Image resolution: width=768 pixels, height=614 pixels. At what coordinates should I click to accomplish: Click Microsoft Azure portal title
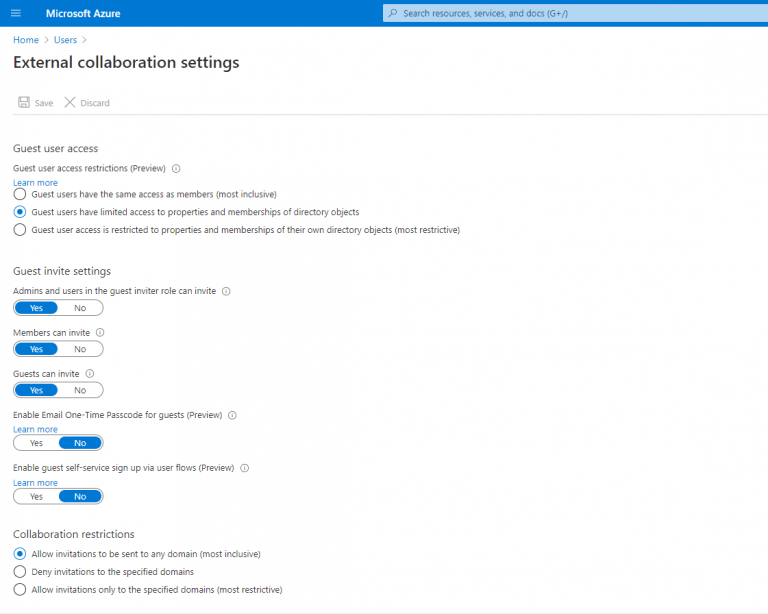(83, 13)
